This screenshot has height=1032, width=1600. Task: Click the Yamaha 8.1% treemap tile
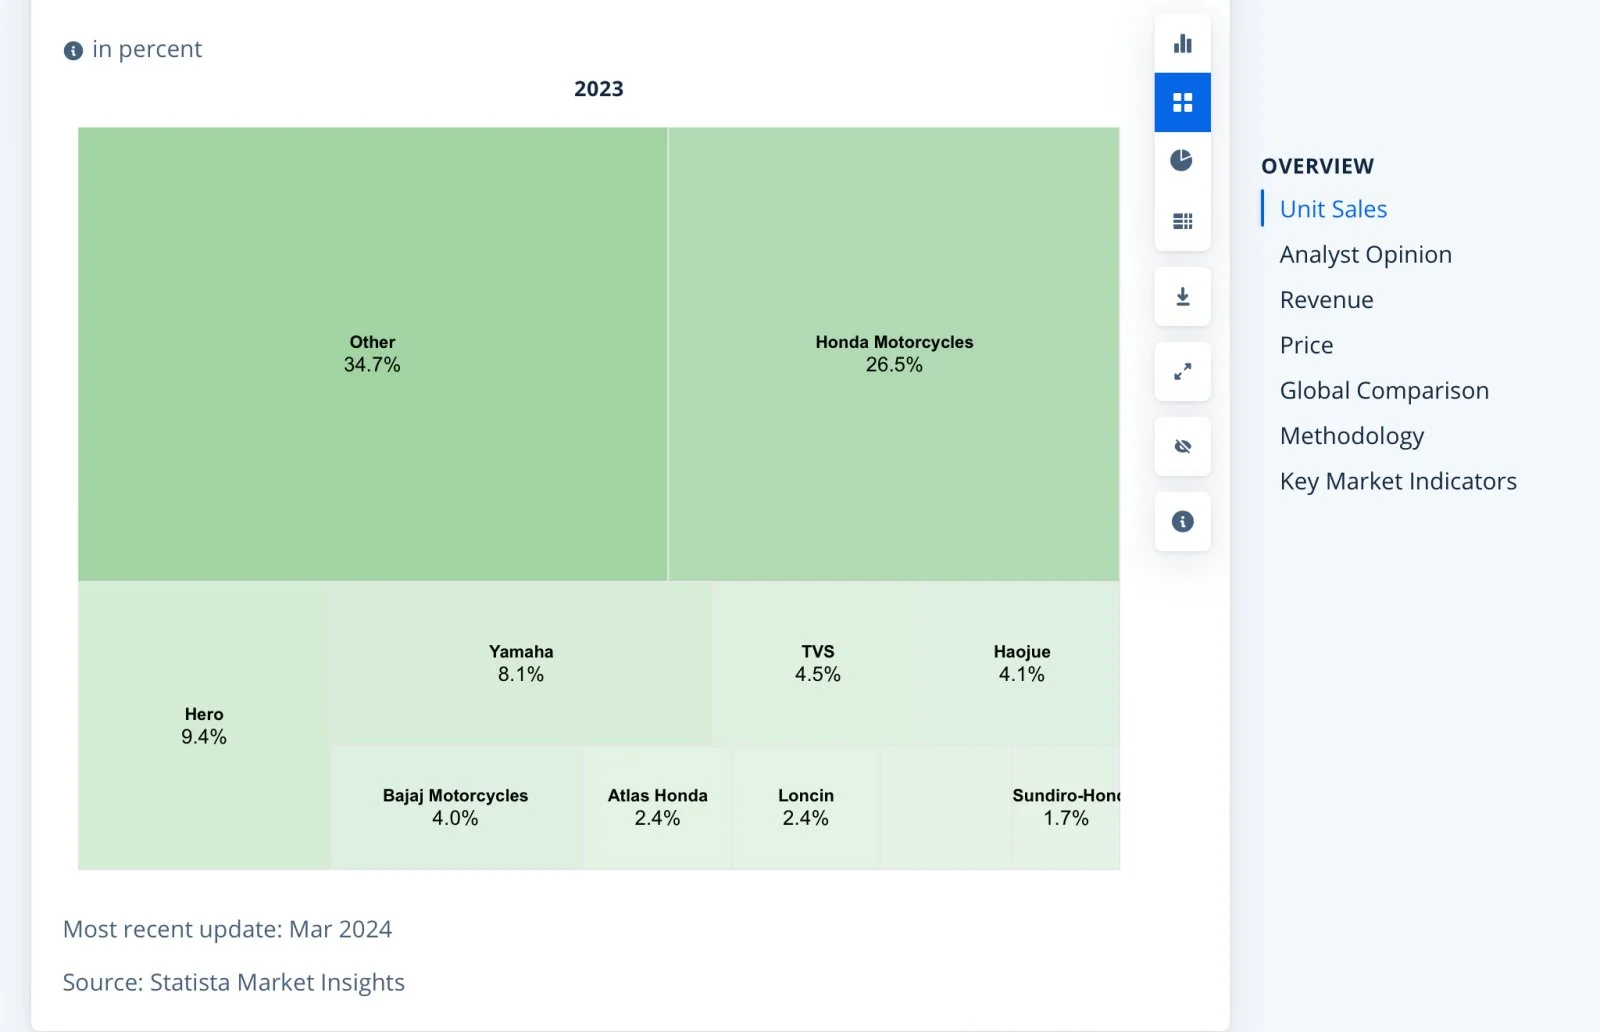click(x=521, y=663)
